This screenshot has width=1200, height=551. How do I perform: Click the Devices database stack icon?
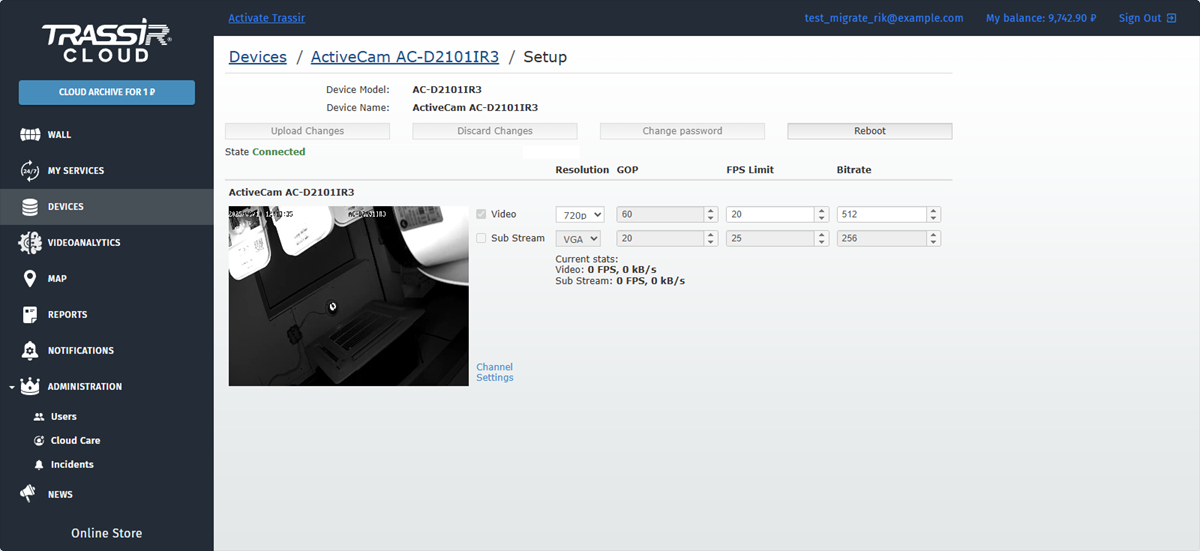30,207
